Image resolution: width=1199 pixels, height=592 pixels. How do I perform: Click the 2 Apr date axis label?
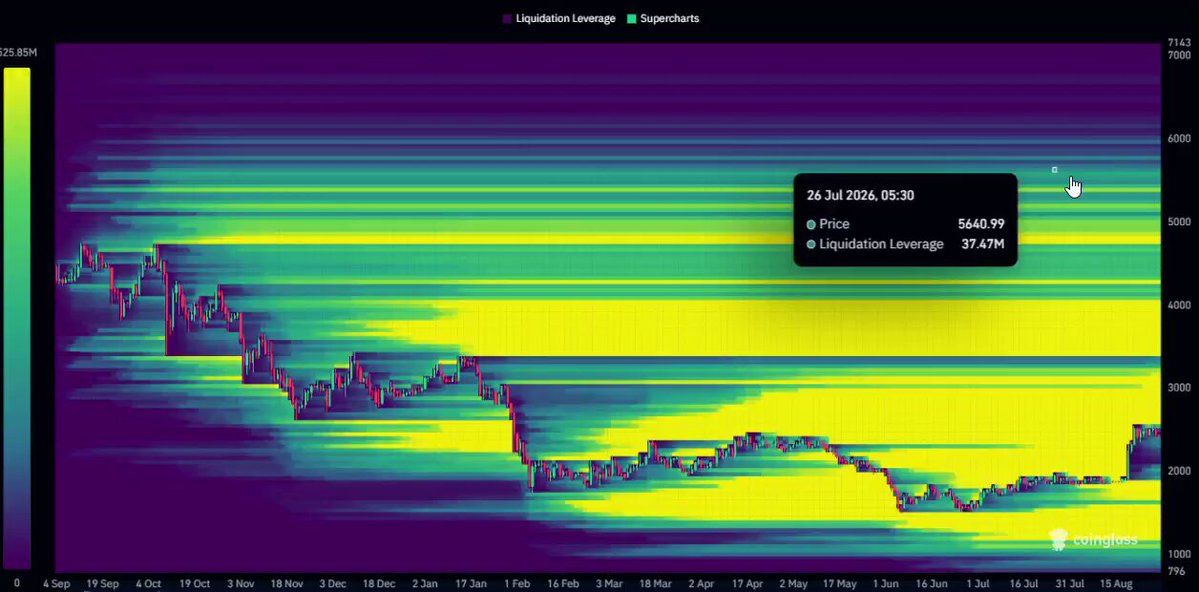[x=700, y=584]
